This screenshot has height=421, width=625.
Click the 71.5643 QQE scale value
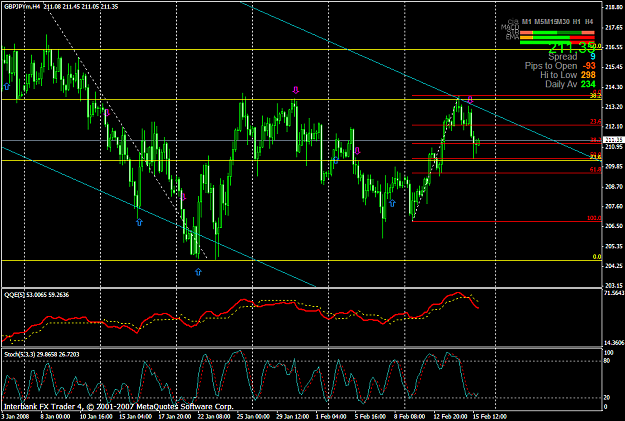(x=614, y=293)
